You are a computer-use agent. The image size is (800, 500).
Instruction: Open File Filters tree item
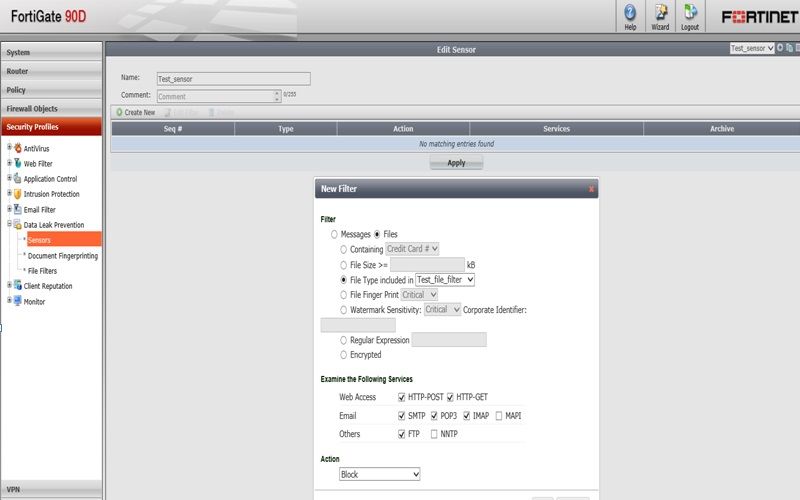tap(42, 271)
